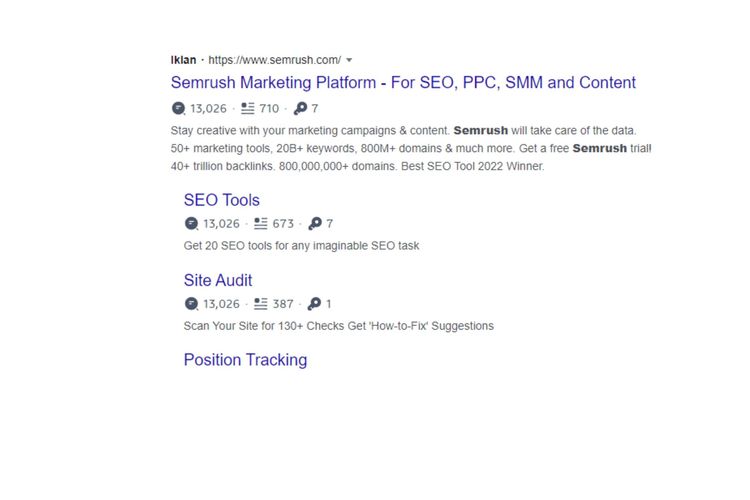
Task: Open the Position Tracking sitelink
Action: (245, 360)
